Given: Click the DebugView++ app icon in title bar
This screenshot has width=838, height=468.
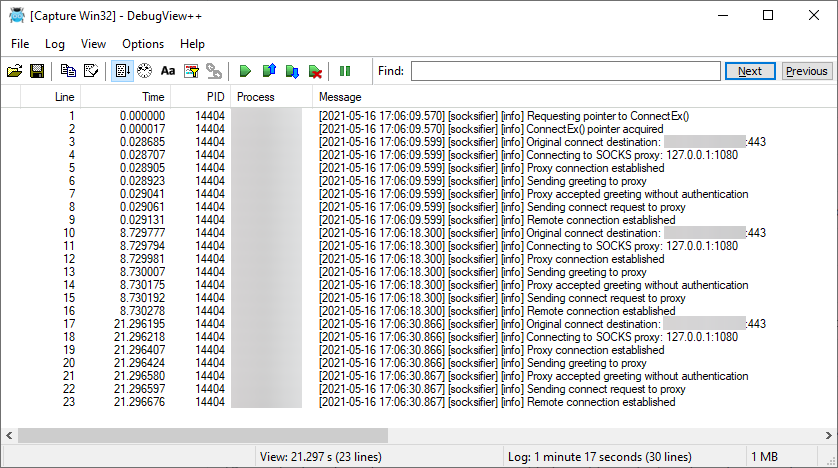Looking at the screenshot, I should pyautogui.click(x=17, y=15).
